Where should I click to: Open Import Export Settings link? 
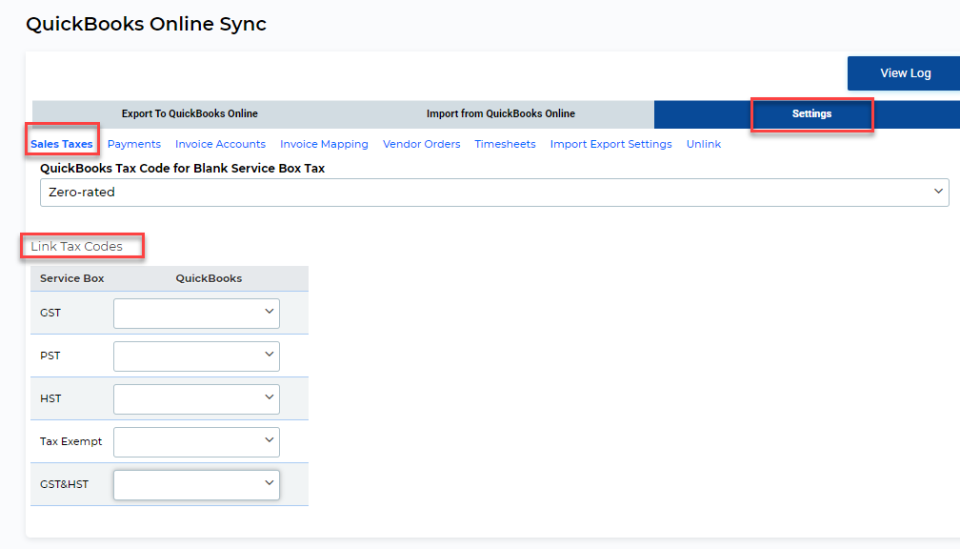[610, 144]
